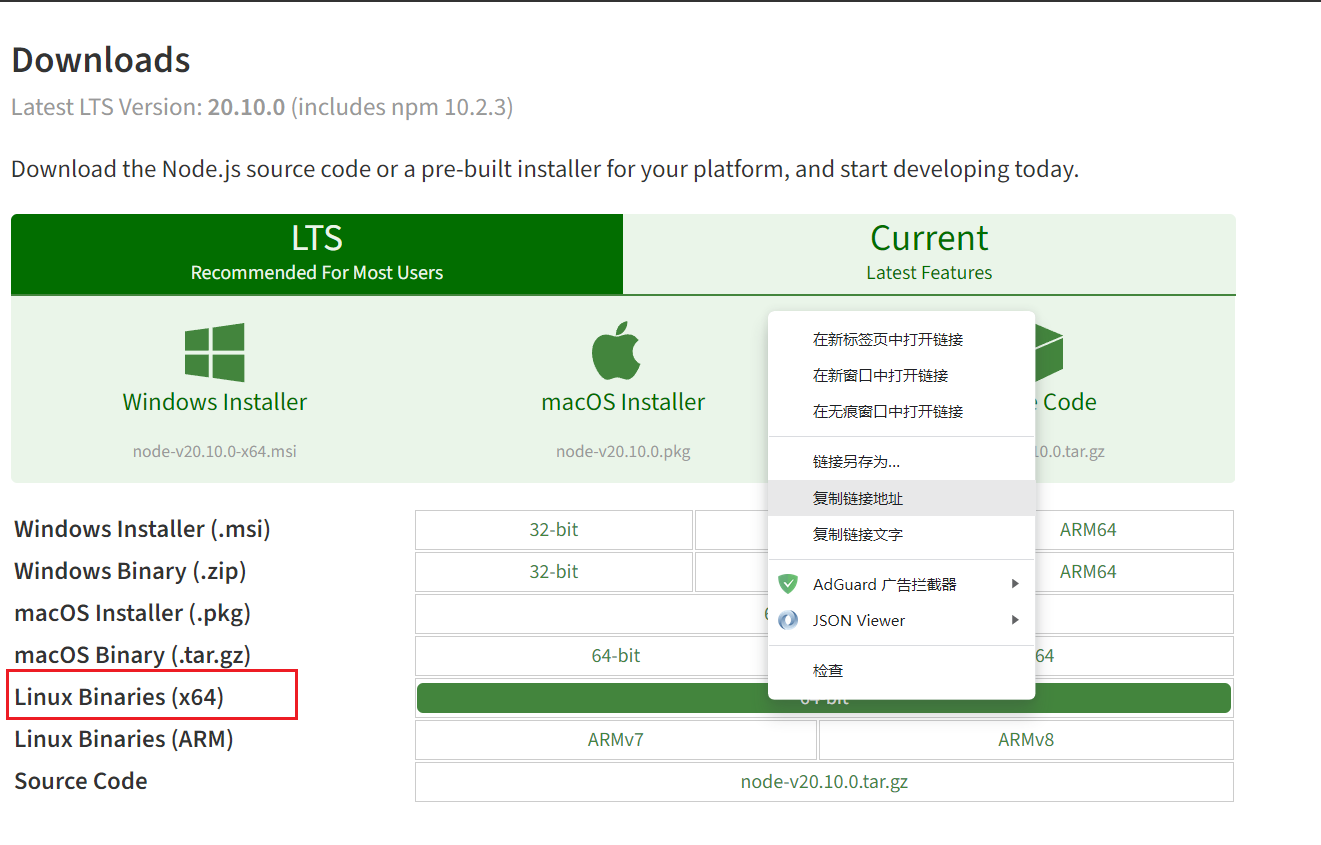
Task: Click the Downloads heading
Action: pos(101,60)
